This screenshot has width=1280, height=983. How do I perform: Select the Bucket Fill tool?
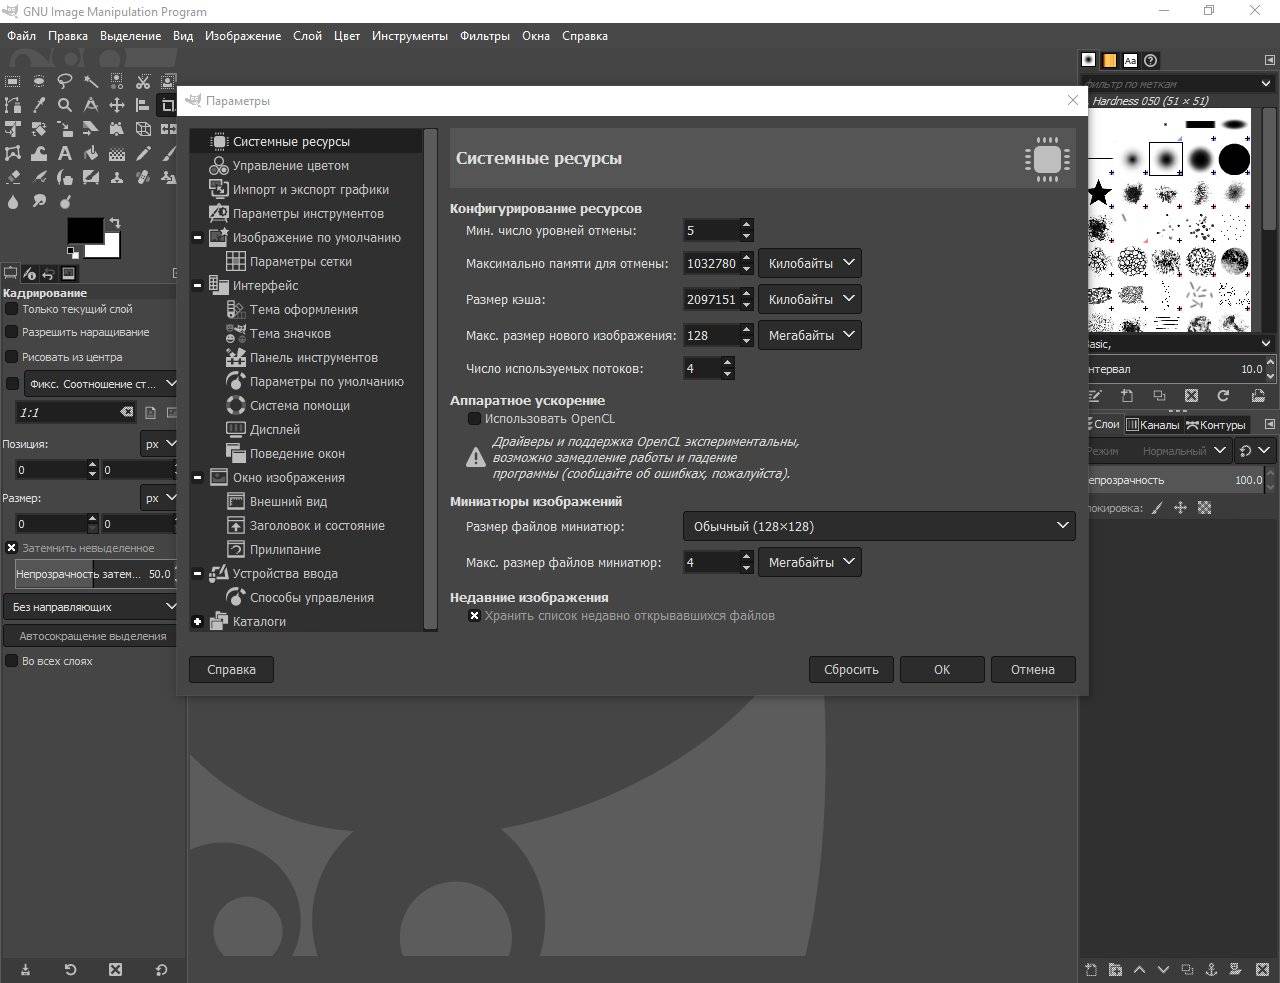tap(91, 153)
